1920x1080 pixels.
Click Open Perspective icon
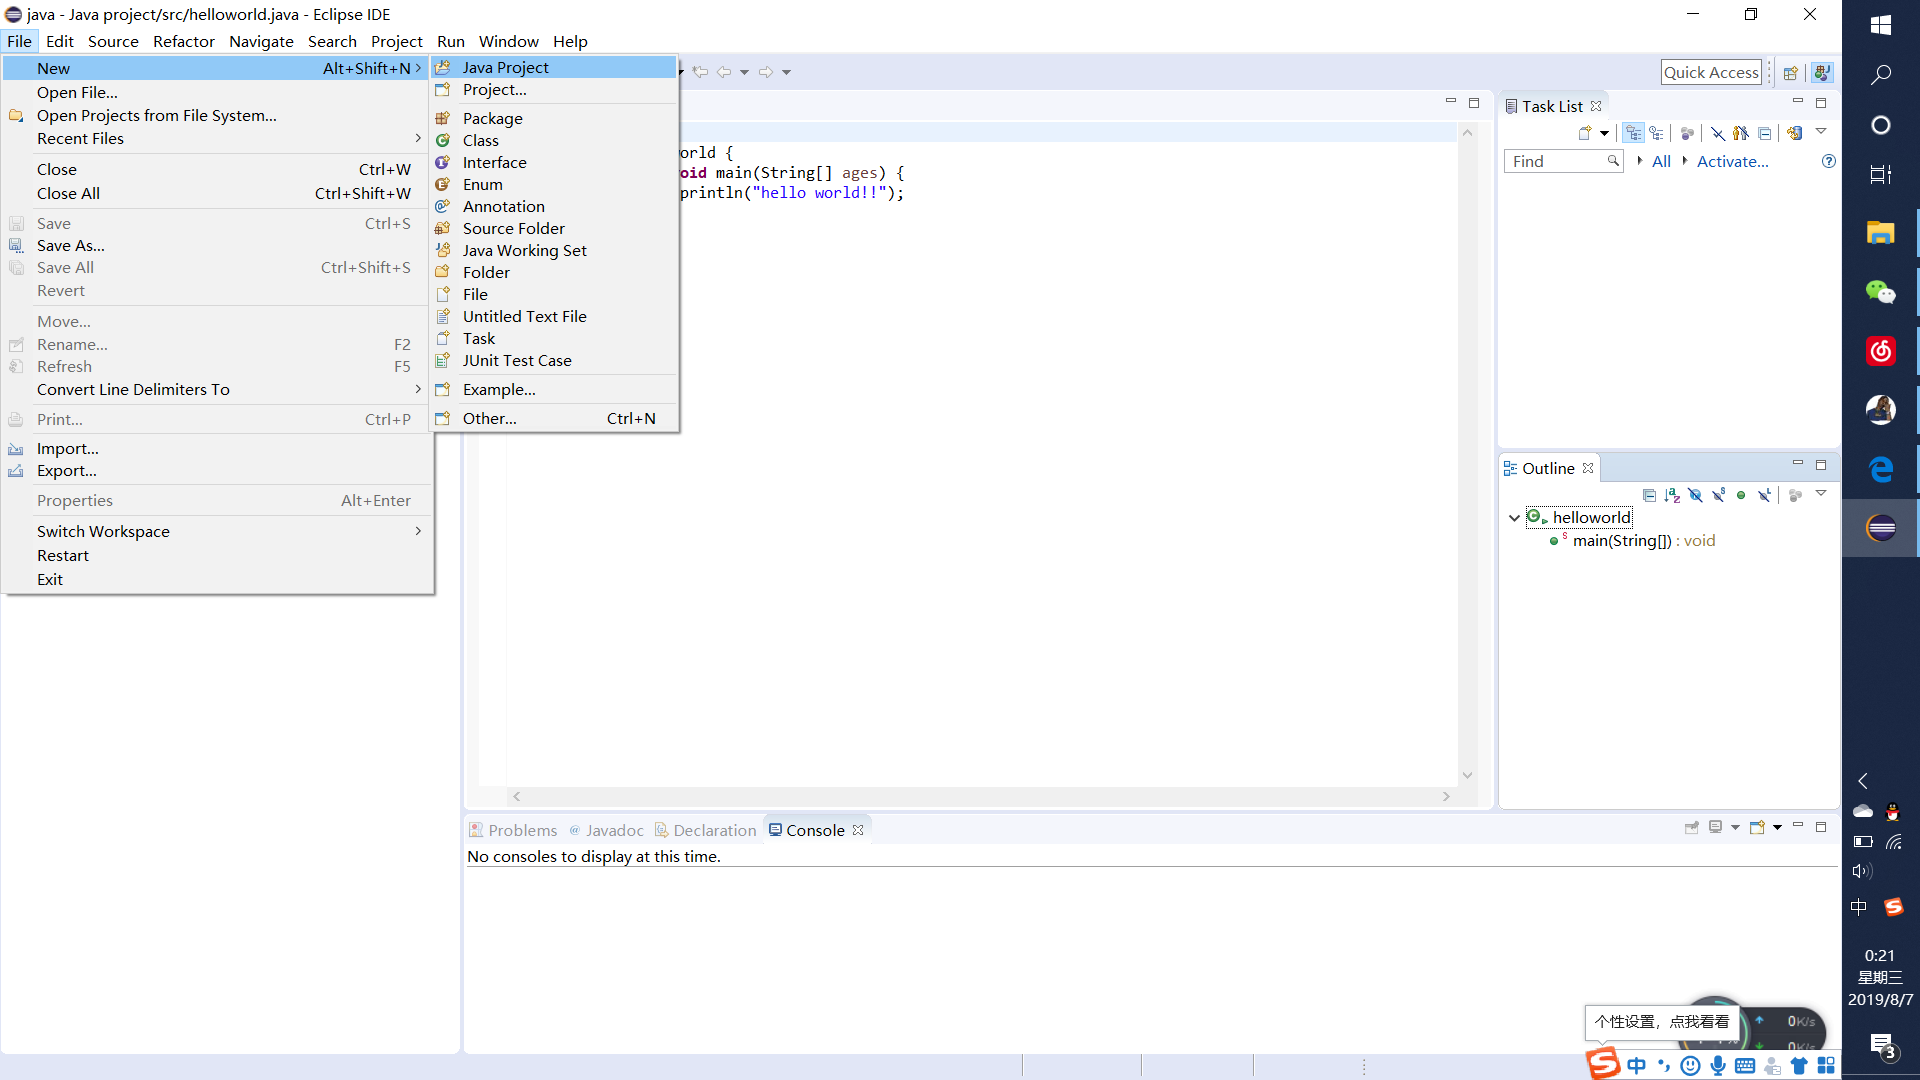point(1791,72)
